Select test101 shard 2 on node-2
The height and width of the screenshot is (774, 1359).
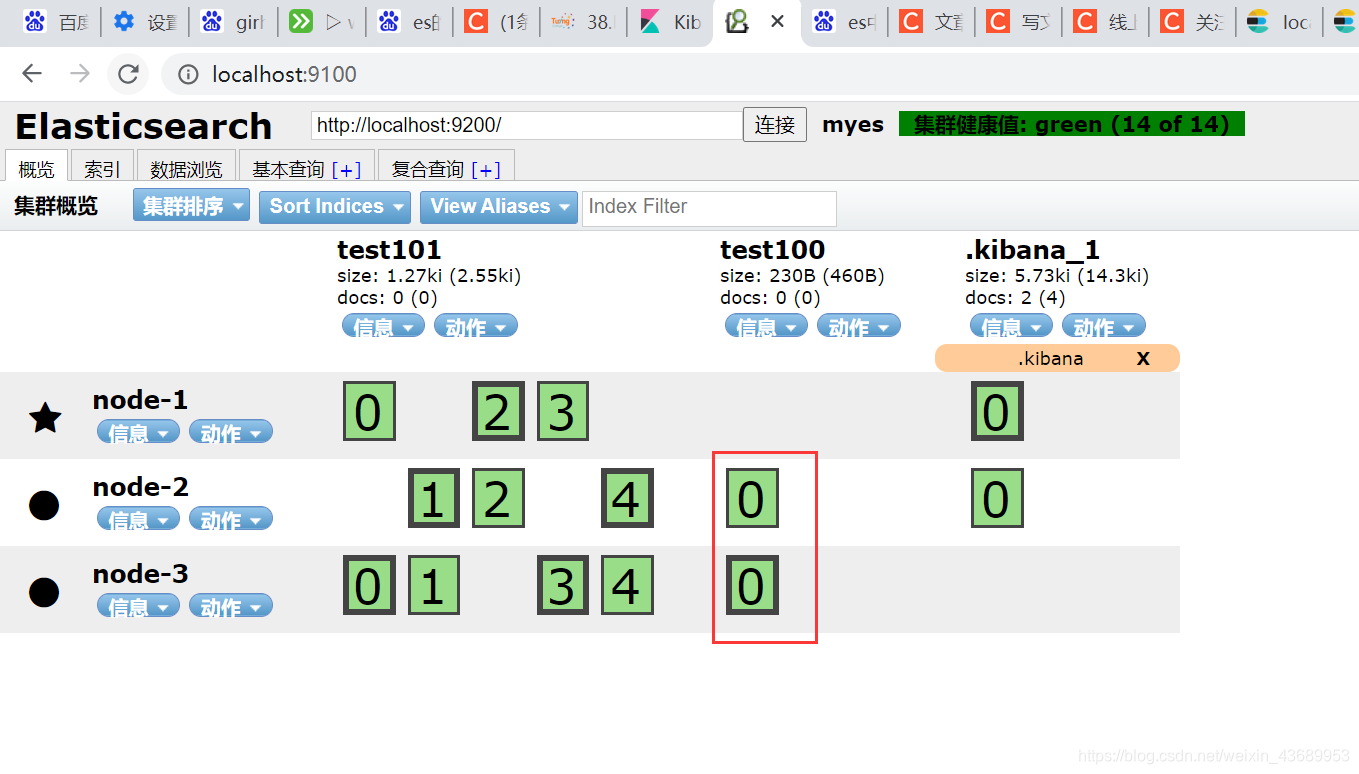click(x=498, y=498)
